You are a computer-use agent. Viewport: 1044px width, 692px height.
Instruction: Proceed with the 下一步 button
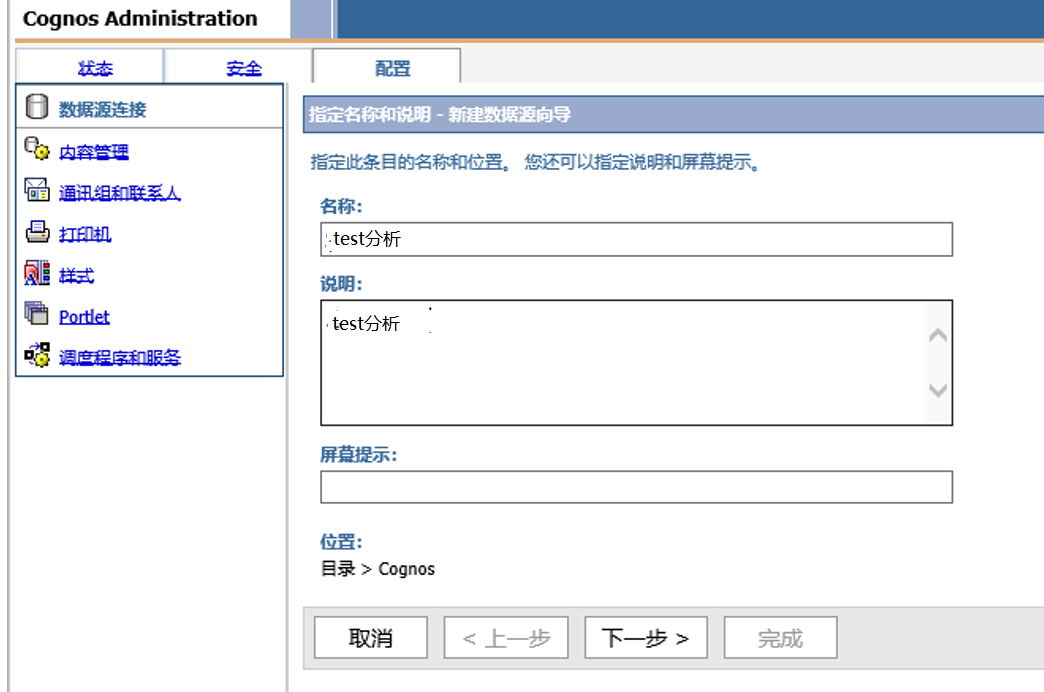(x=646, y=637)
